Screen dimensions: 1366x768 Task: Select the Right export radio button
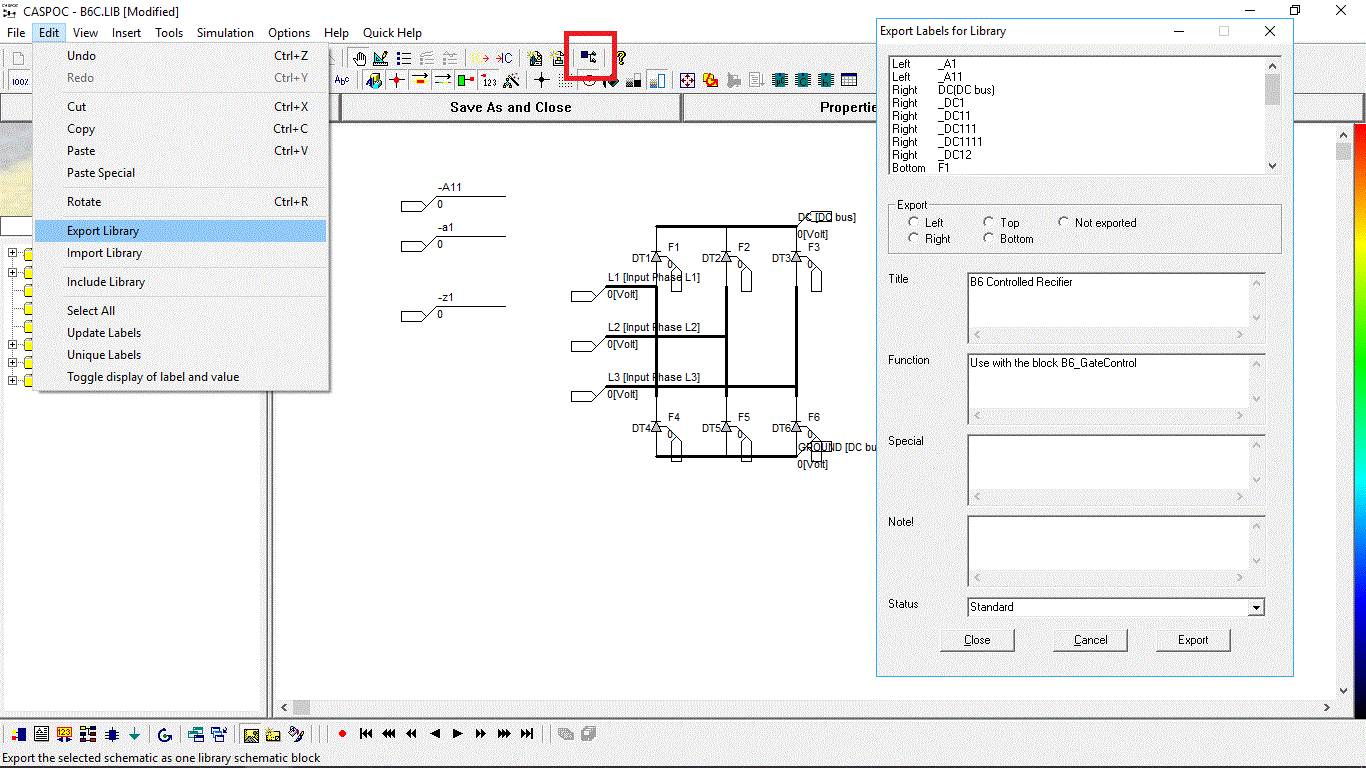(914, 238)
